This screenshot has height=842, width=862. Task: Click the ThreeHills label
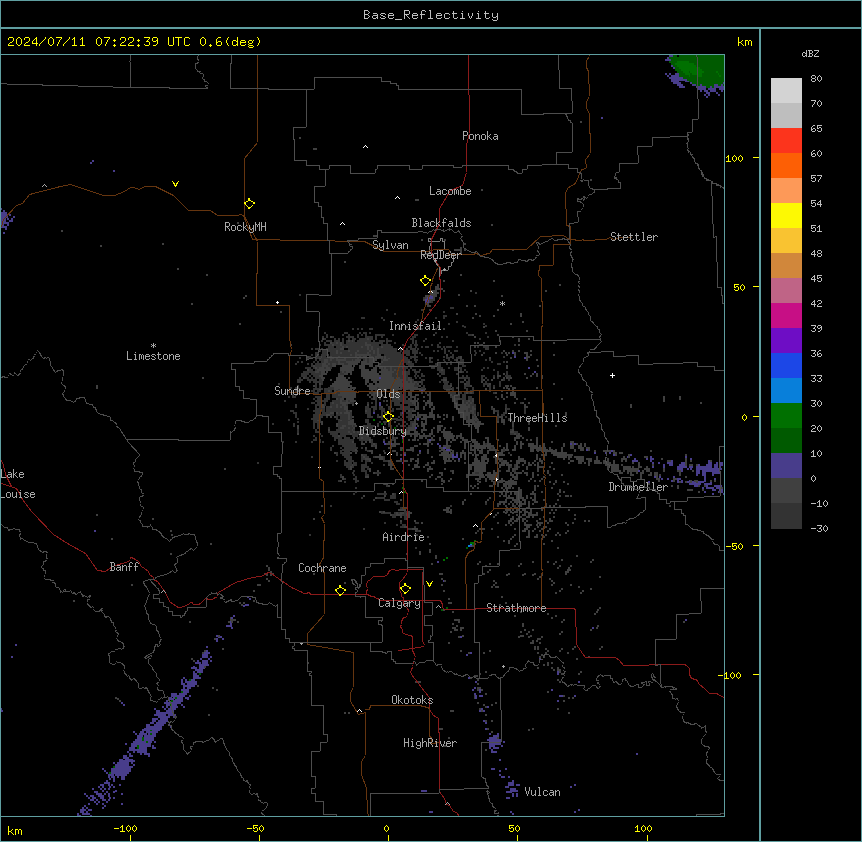537,418
